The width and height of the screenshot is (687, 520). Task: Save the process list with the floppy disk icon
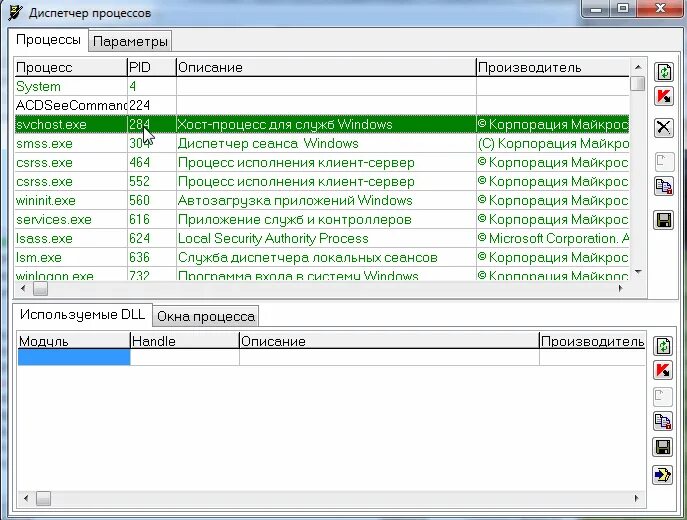(664, 220)
